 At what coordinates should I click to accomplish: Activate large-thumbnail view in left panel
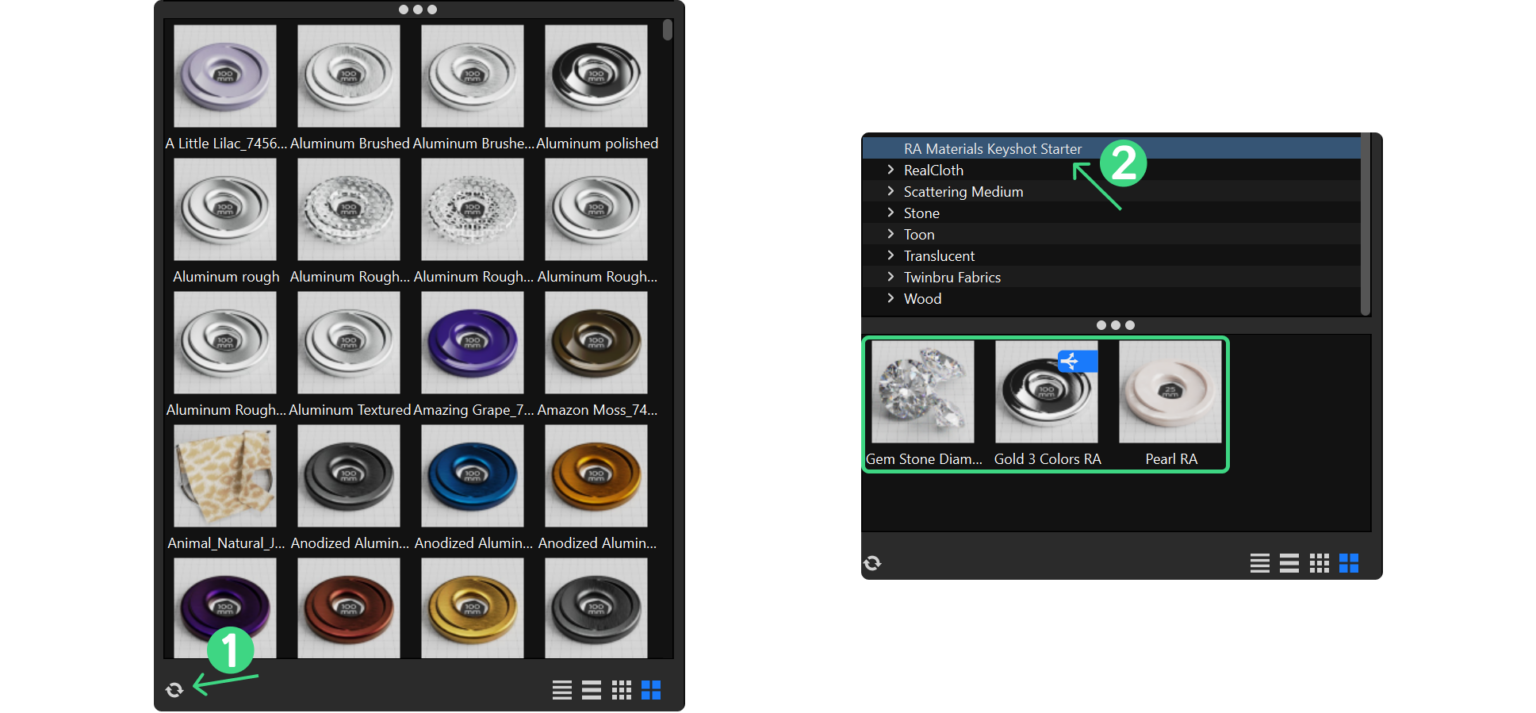(651, 690)
